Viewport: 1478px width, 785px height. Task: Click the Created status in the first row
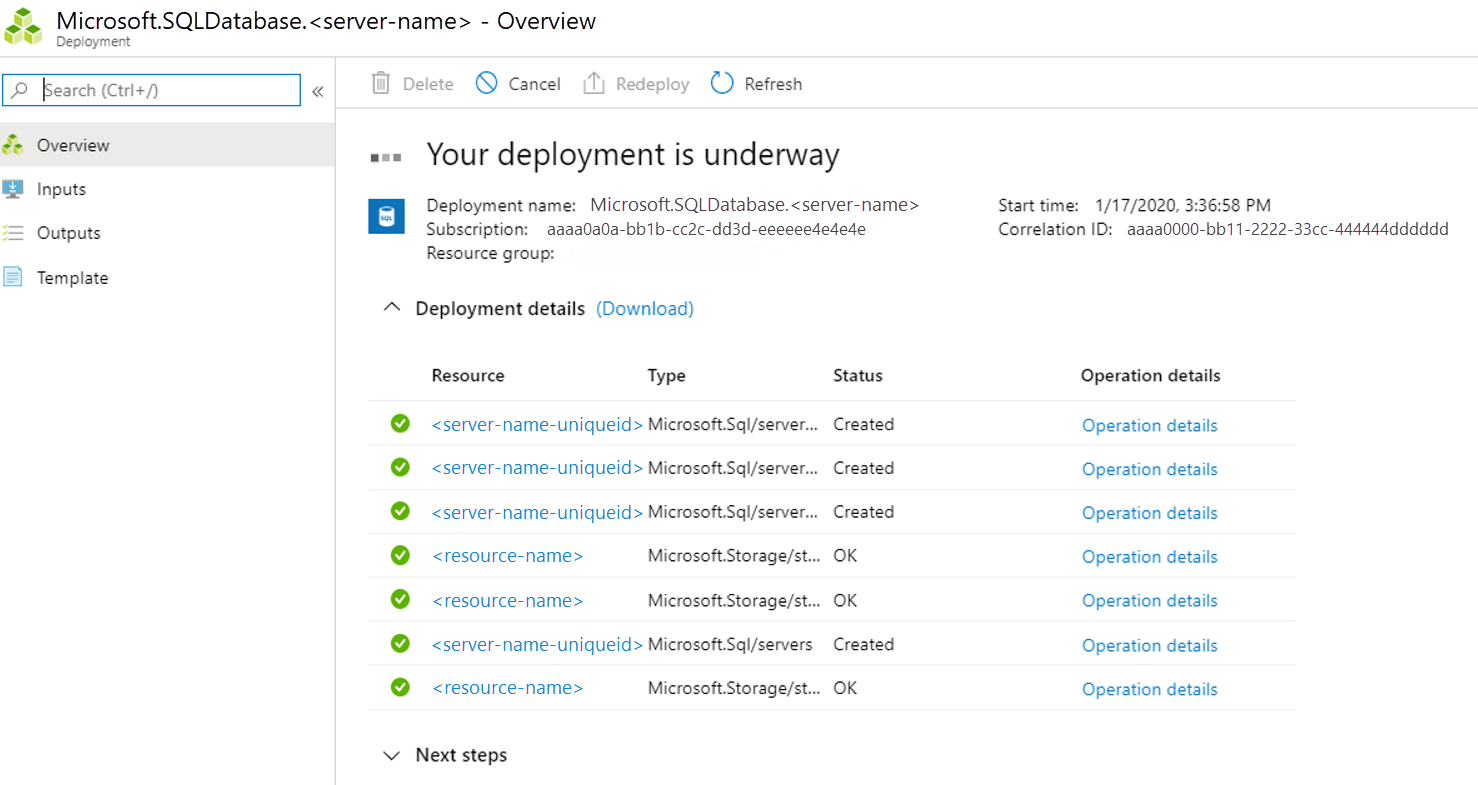(864, 424)
